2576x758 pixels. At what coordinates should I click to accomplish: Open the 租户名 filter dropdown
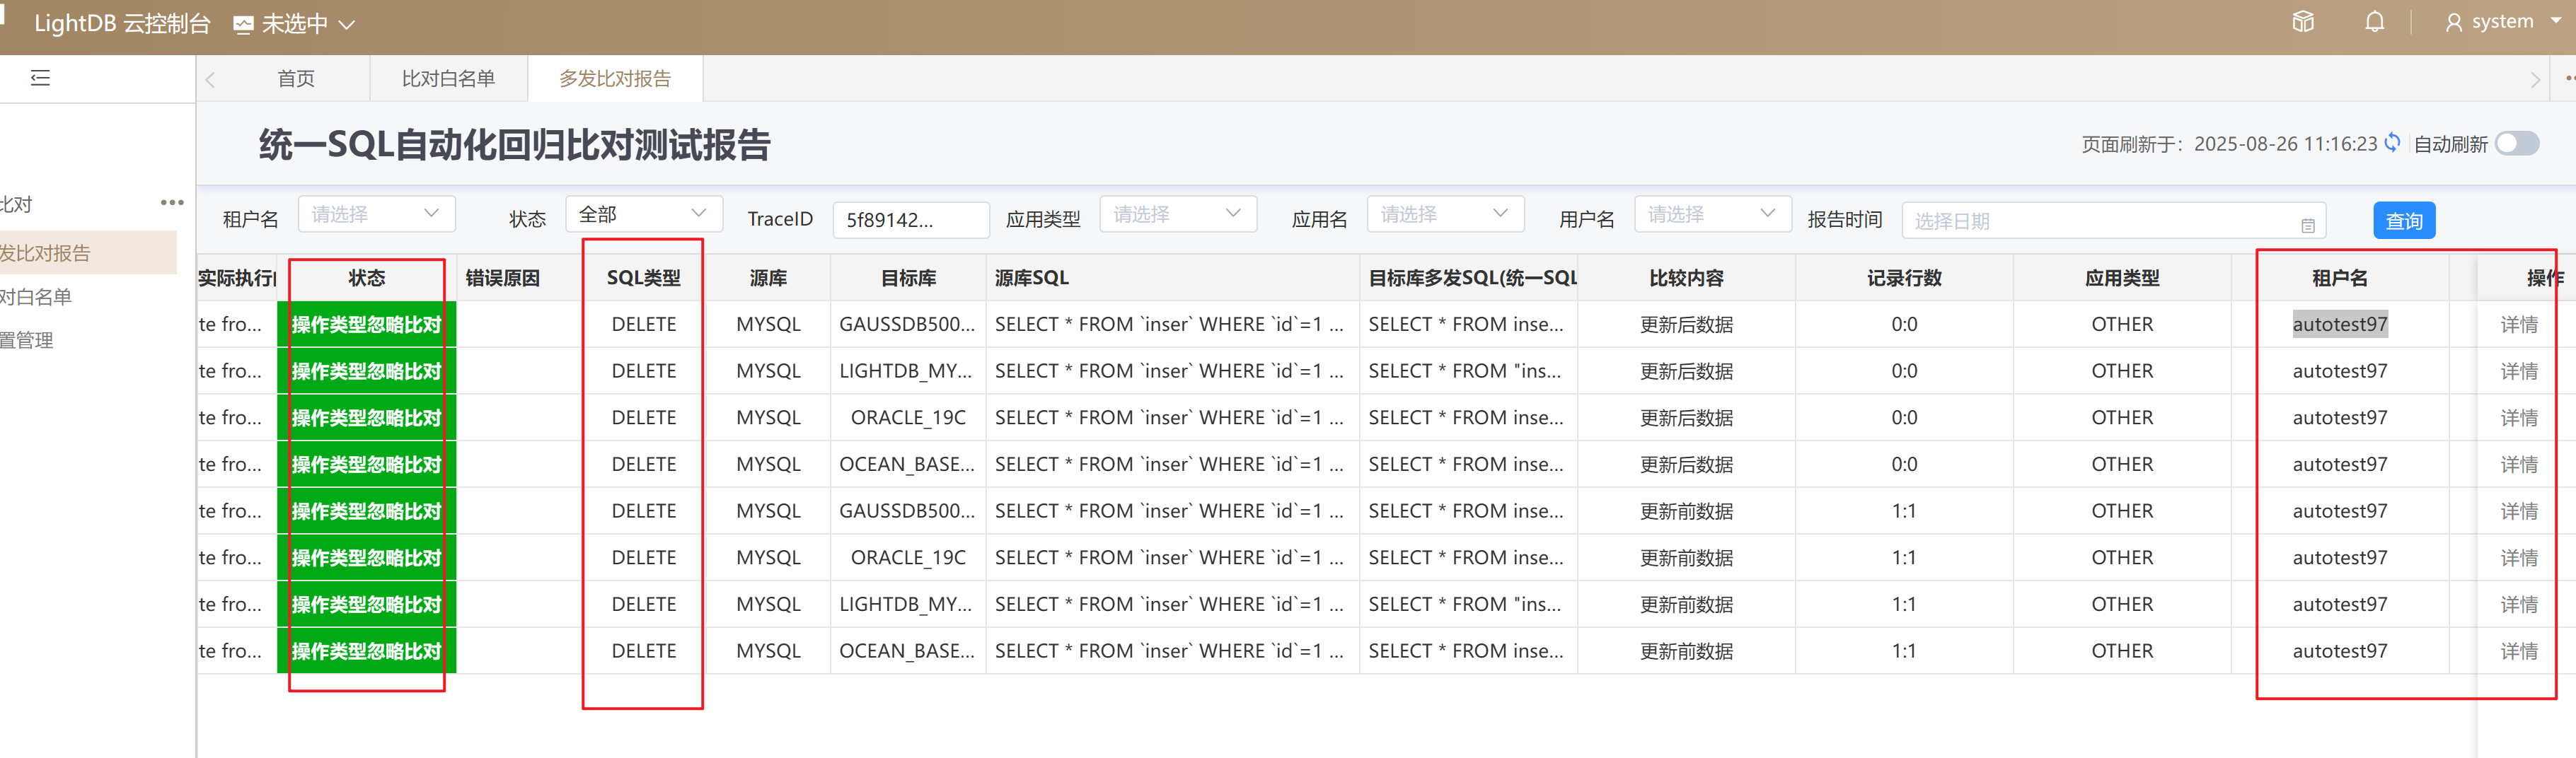[376, 214]
